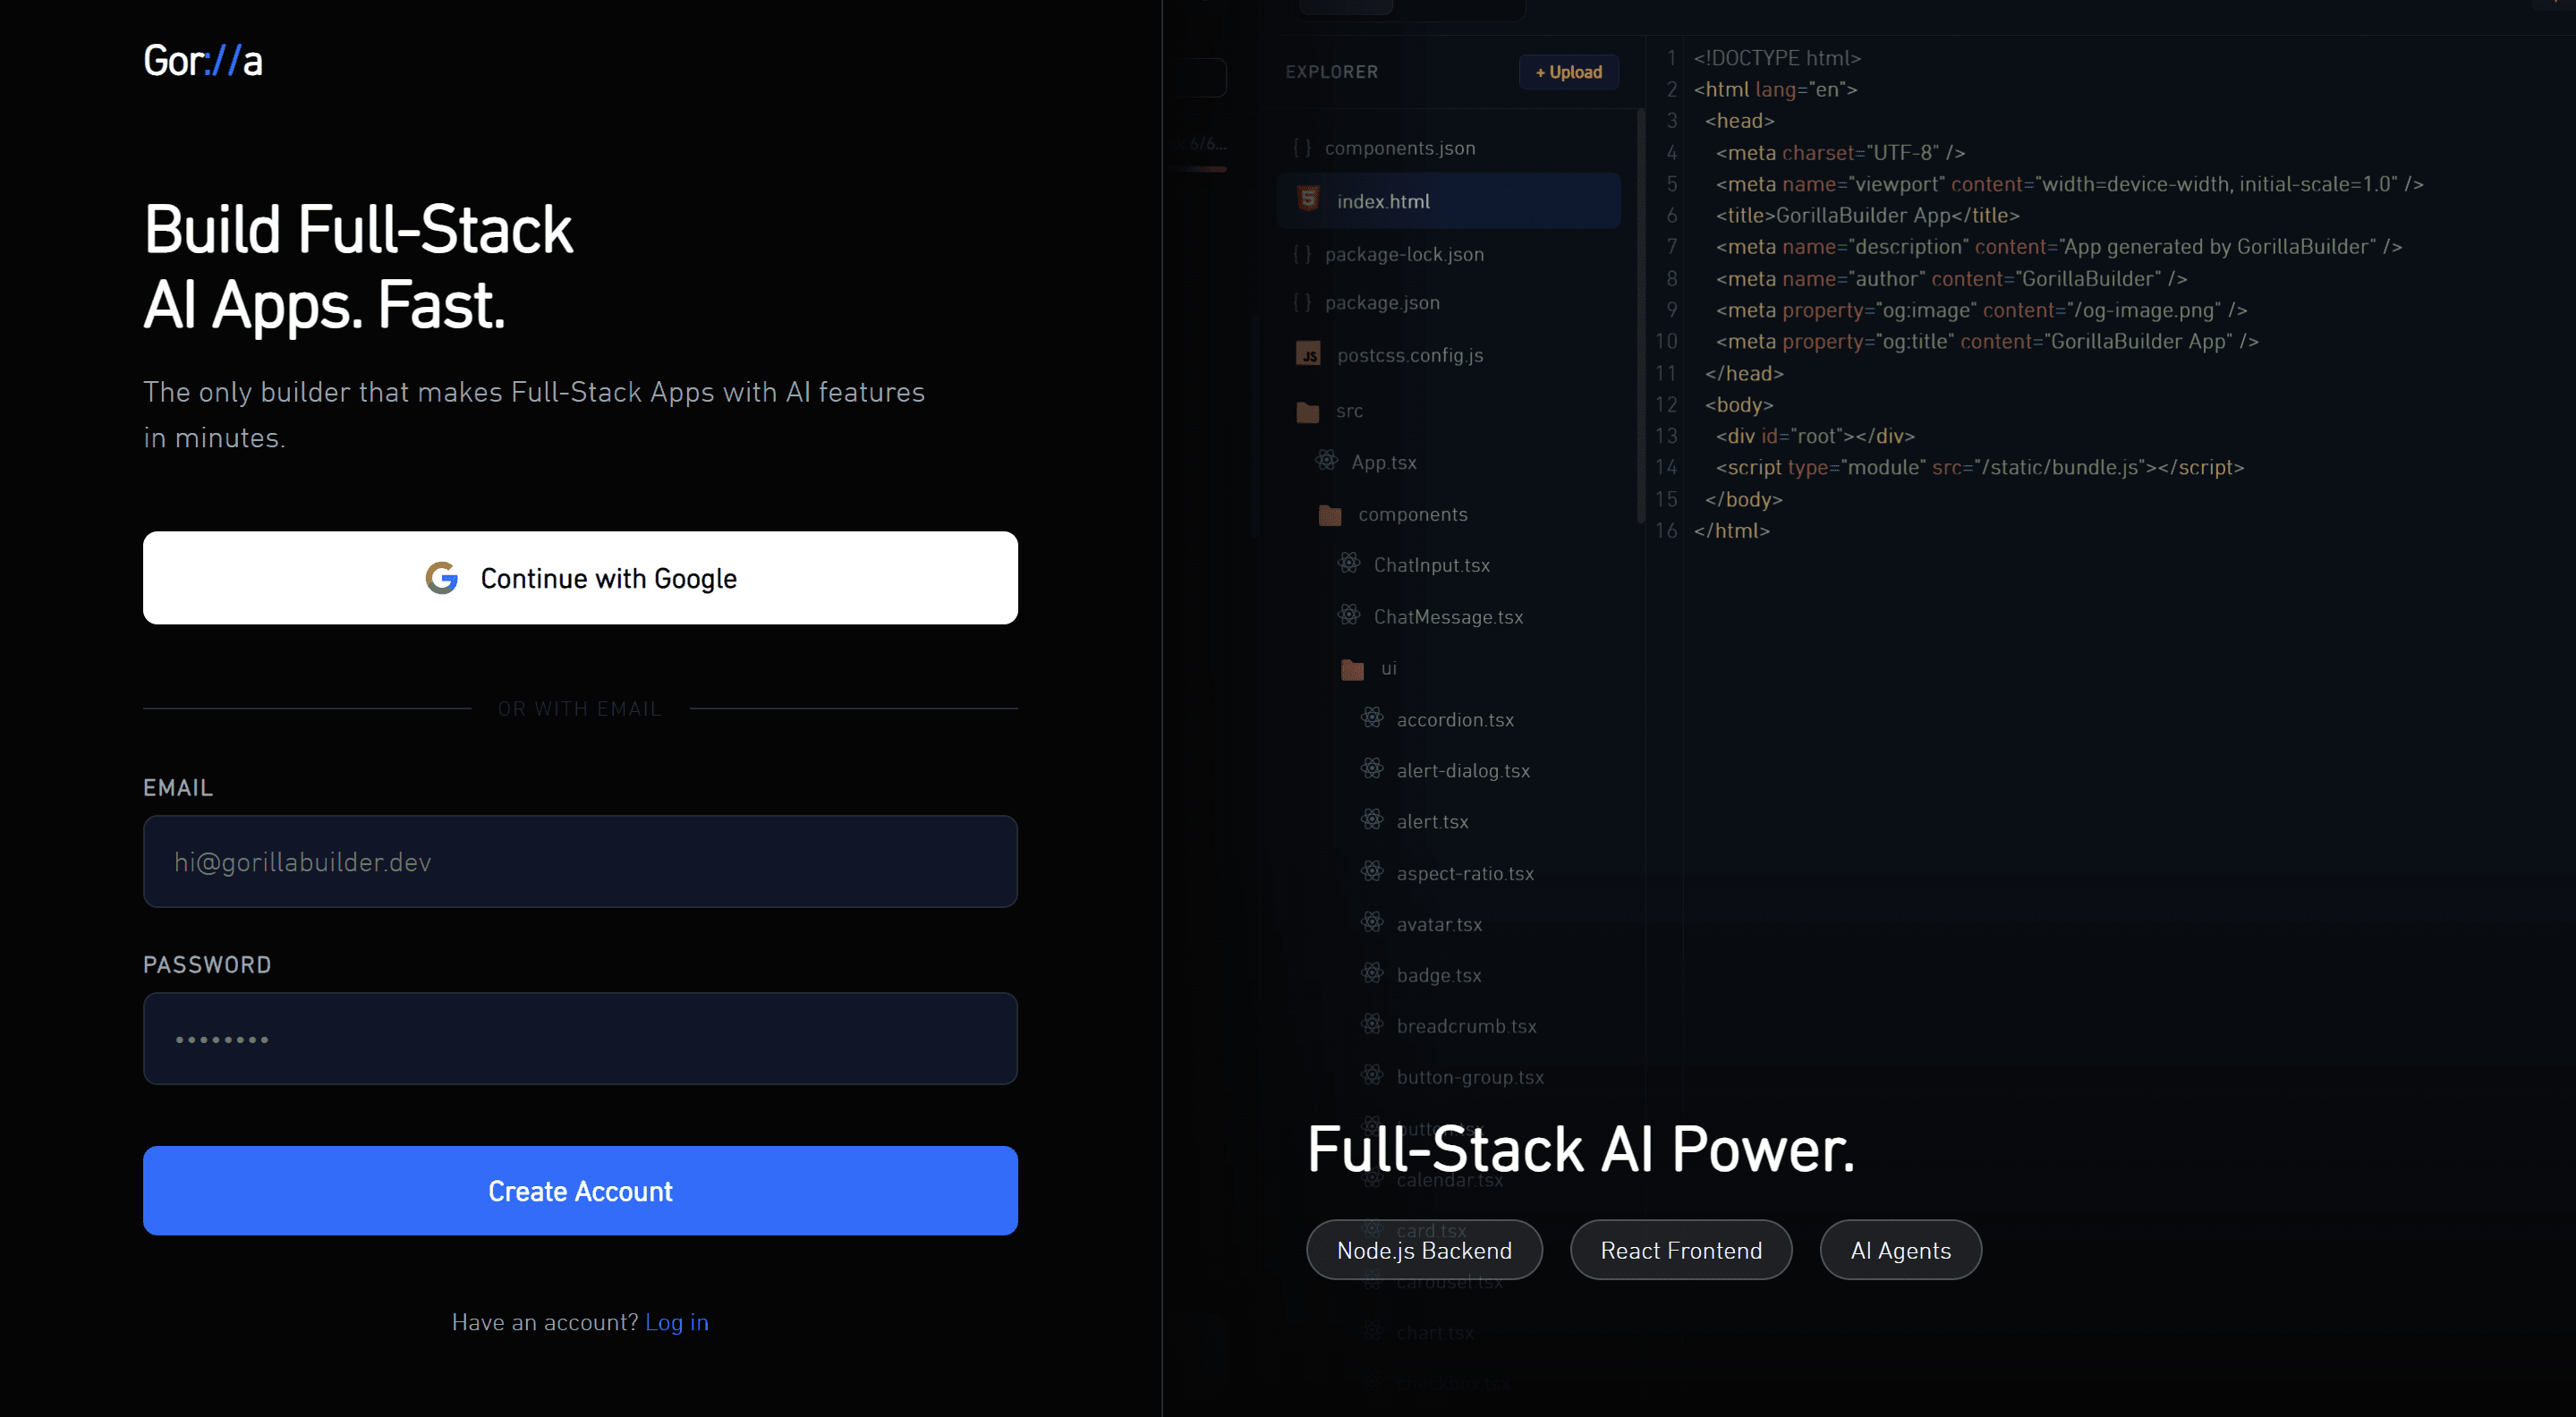Click the JS icon beside postcss.config.js

[x=1308, y=355]
